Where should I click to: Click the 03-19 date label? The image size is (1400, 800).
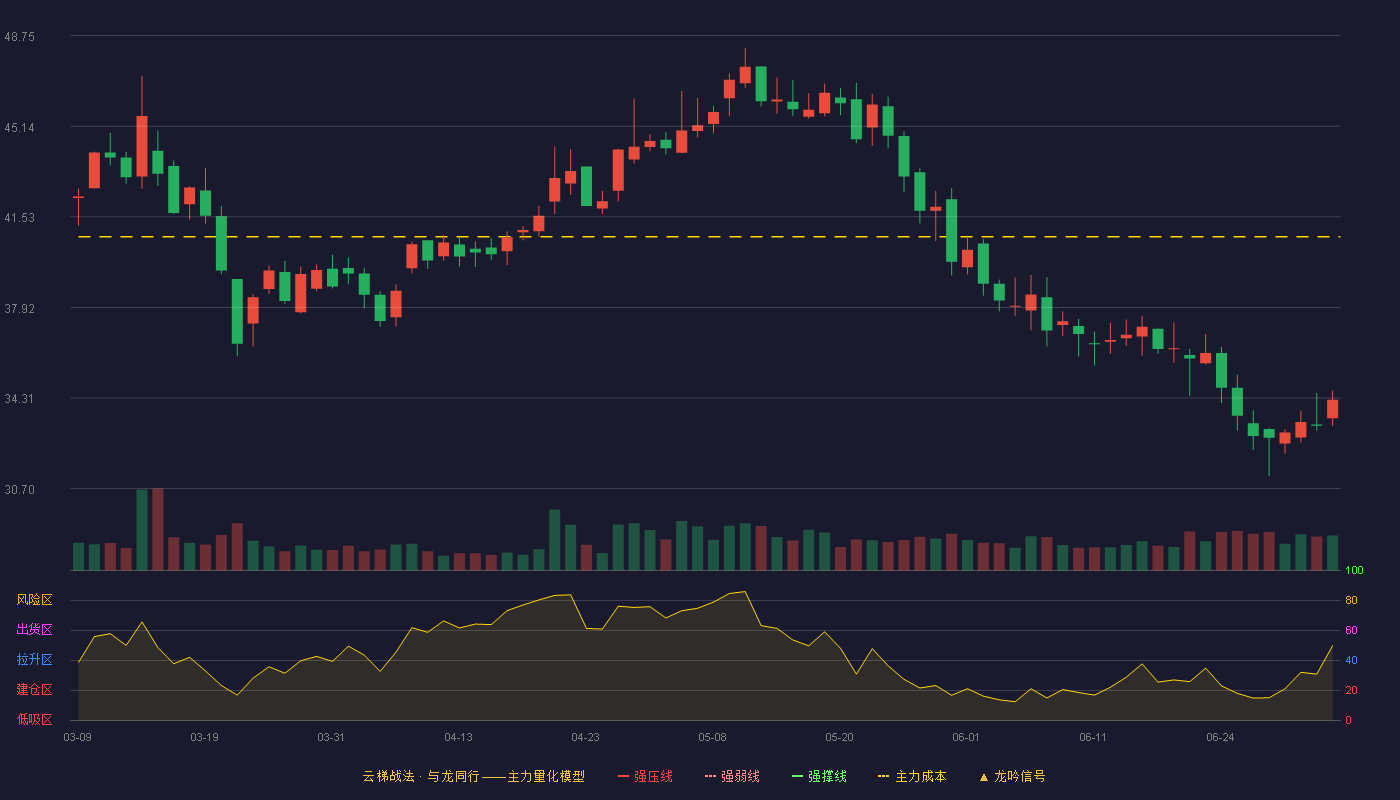pyautogui.click(x=204, y=737)
